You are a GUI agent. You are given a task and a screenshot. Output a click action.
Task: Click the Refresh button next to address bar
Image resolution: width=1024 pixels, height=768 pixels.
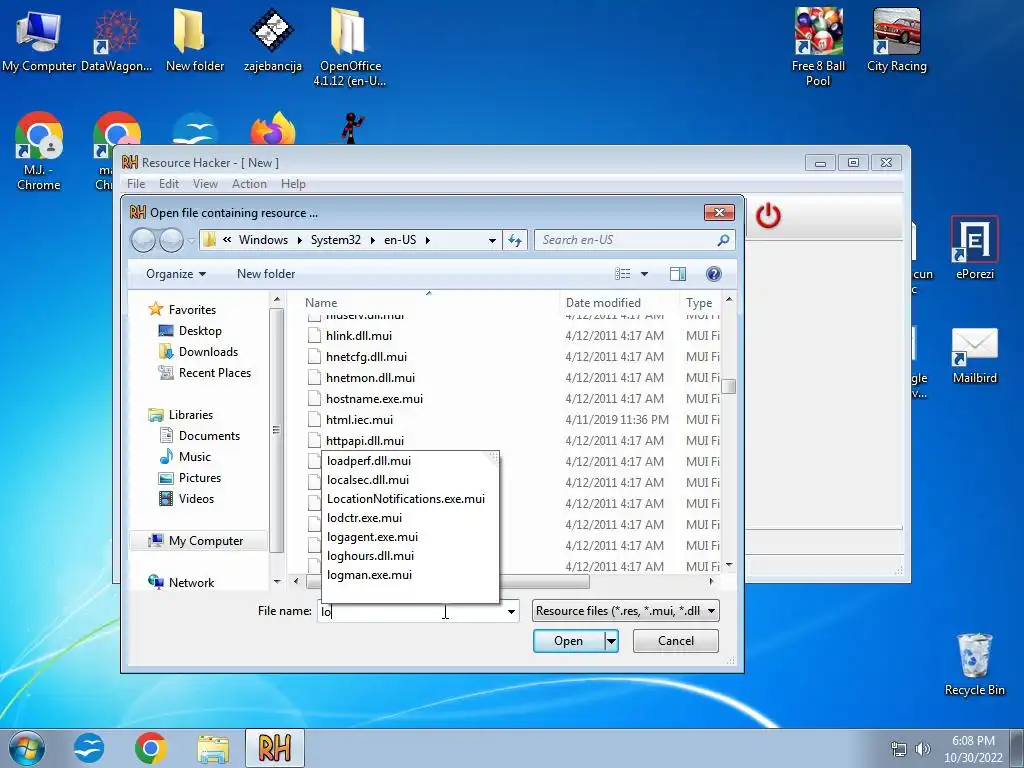(515, 240)
